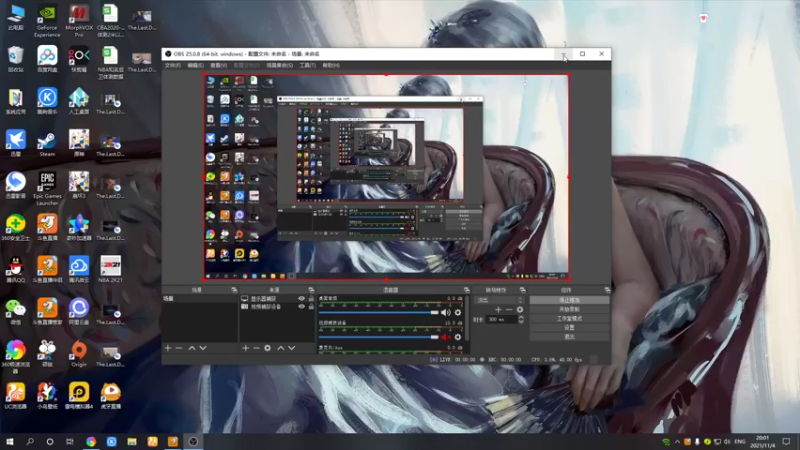Enable 工作室模式 studio mode
The height and width of the screenshot is (450, 800).
569,318
